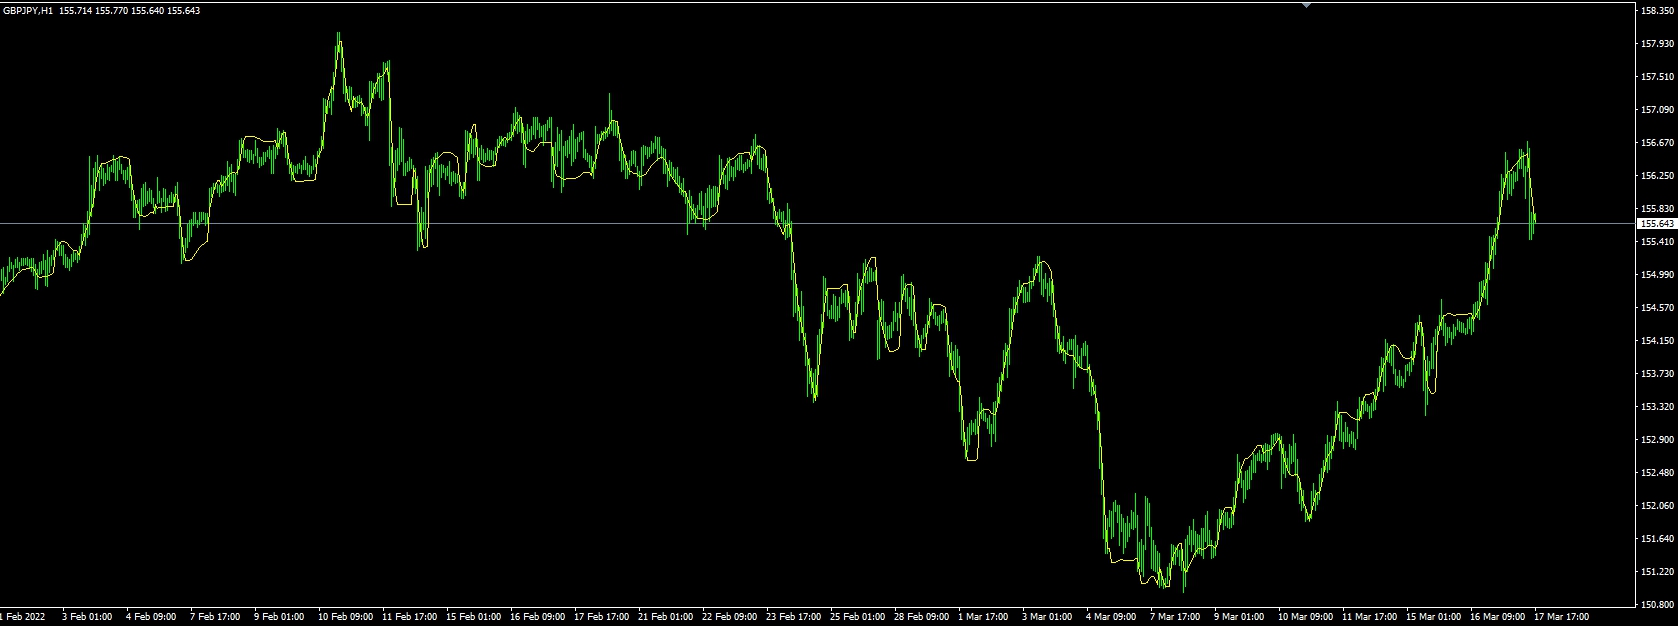Click the 22 Feb 09:00 time label
This screenshot has height=626, width=1678.
pos(730,617)
